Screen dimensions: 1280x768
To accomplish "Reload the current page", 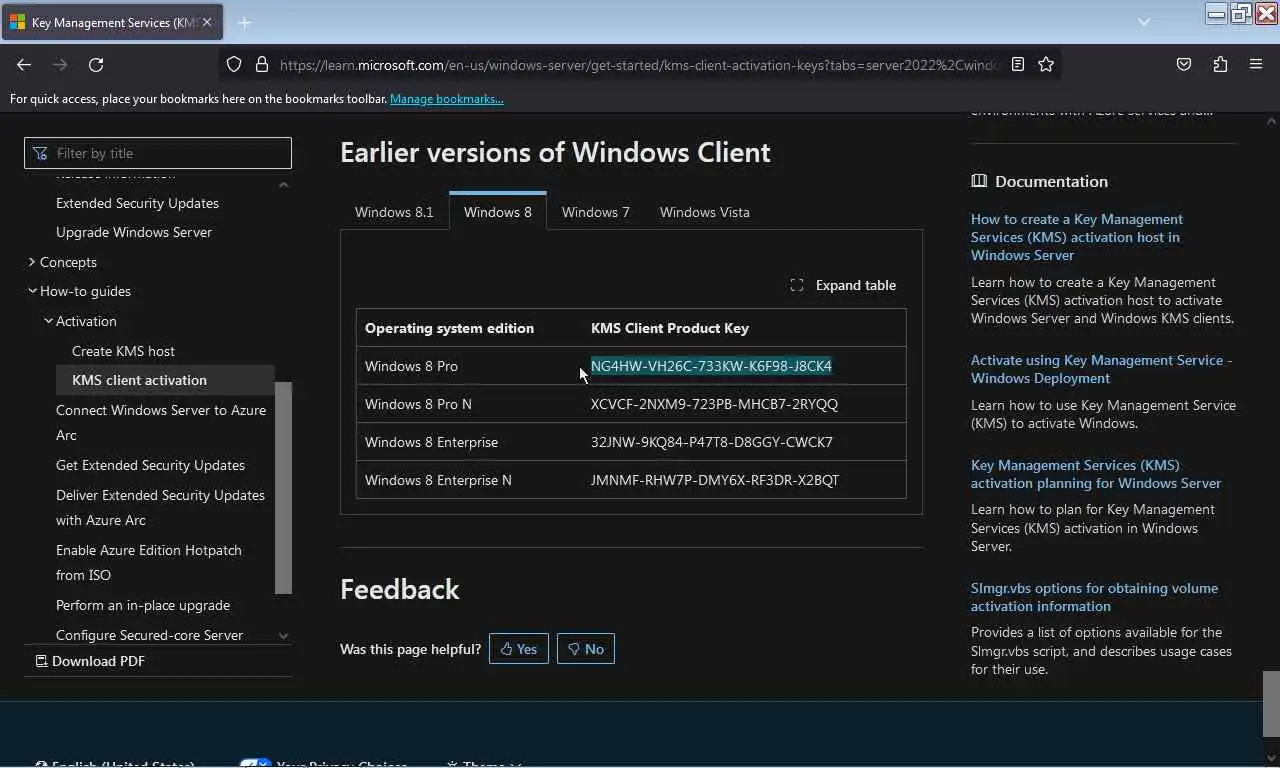I will [x=96, y=64].
